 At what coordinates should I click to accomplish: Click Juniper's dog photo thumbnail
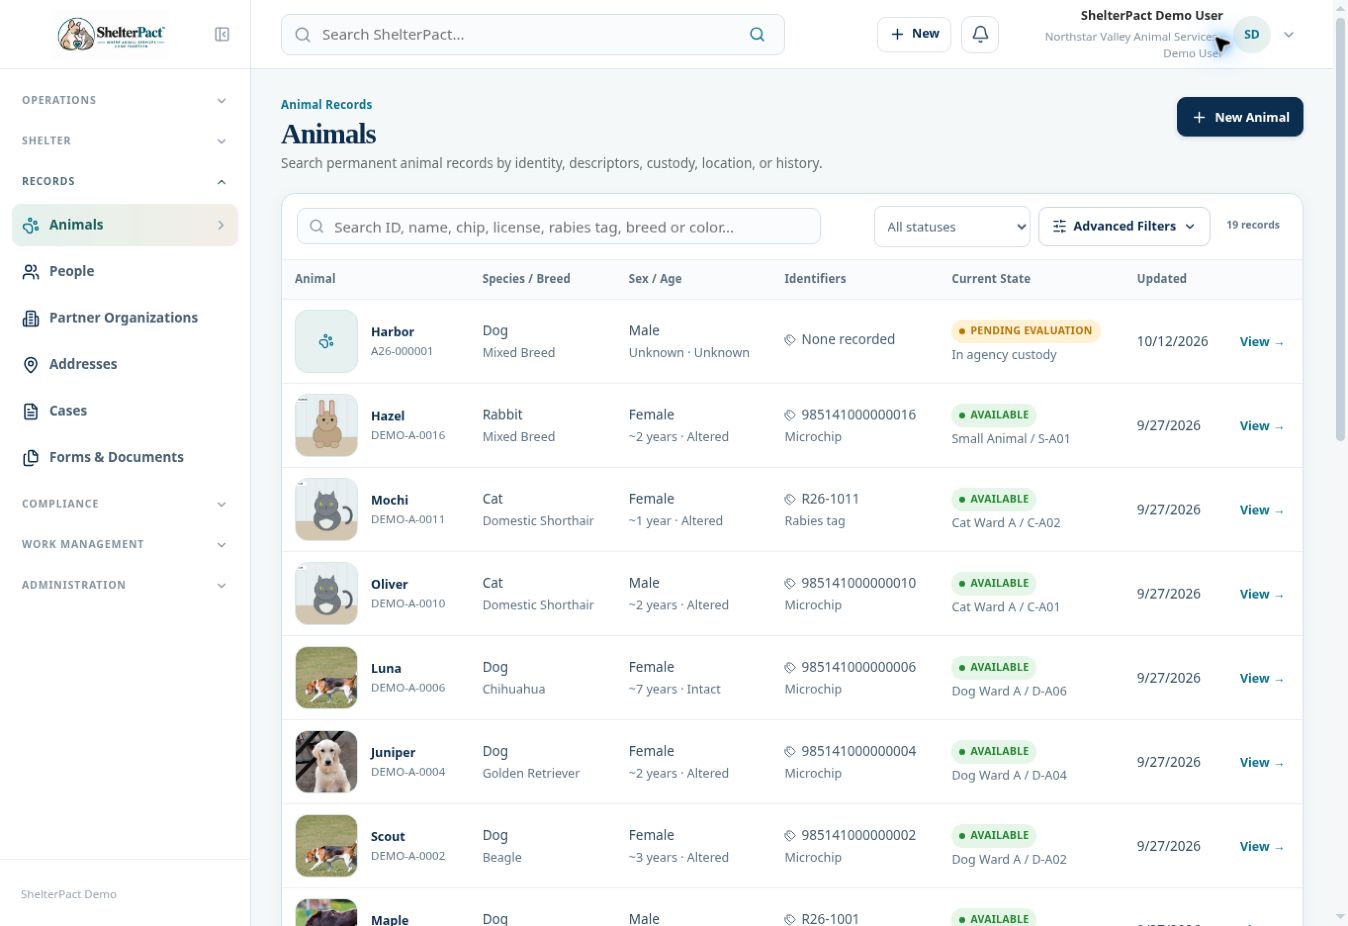326,761
